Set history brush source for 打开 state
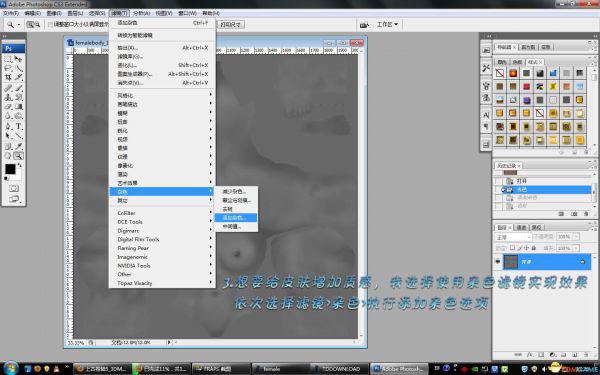600x375 pixels. coord(498,181)
